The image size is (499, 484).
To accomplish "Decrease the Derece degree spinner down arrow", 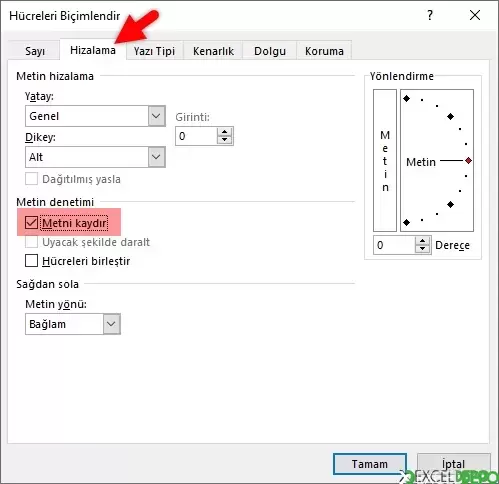I will pos(422,249).
